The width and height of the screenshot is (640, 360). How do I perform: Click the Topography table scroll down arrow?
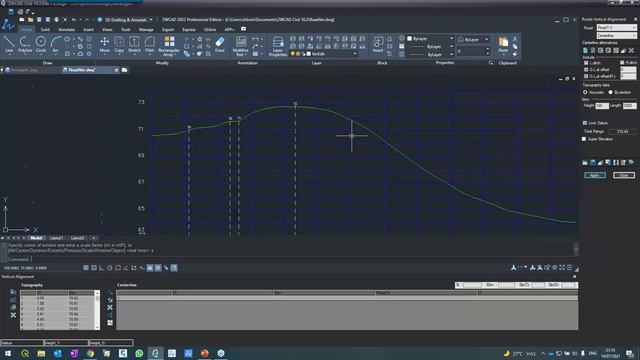(x=97, y=327)
